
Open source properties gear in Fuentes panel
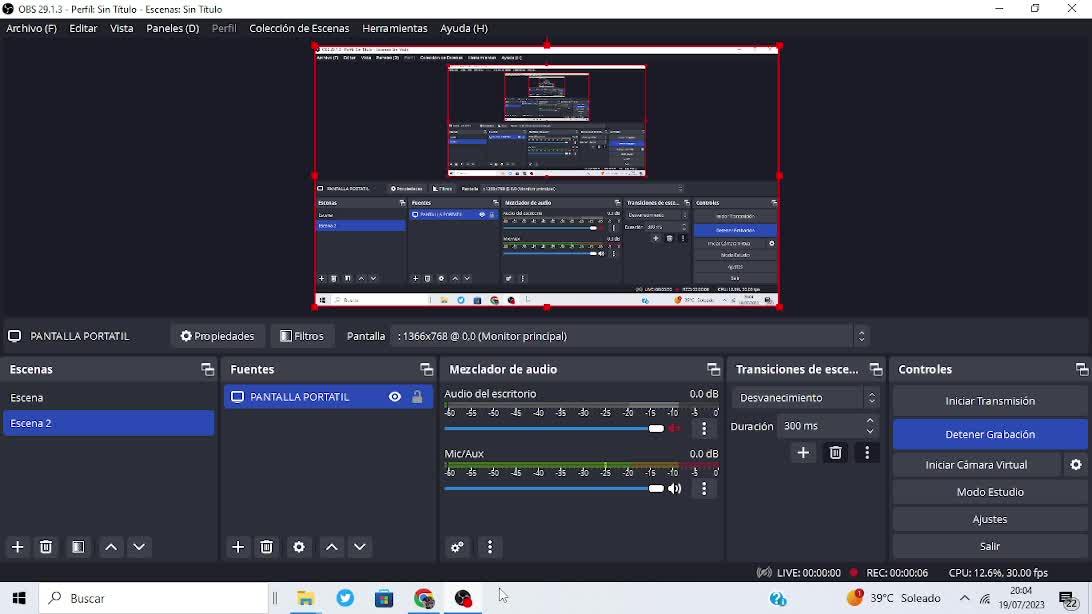point(299,547)
